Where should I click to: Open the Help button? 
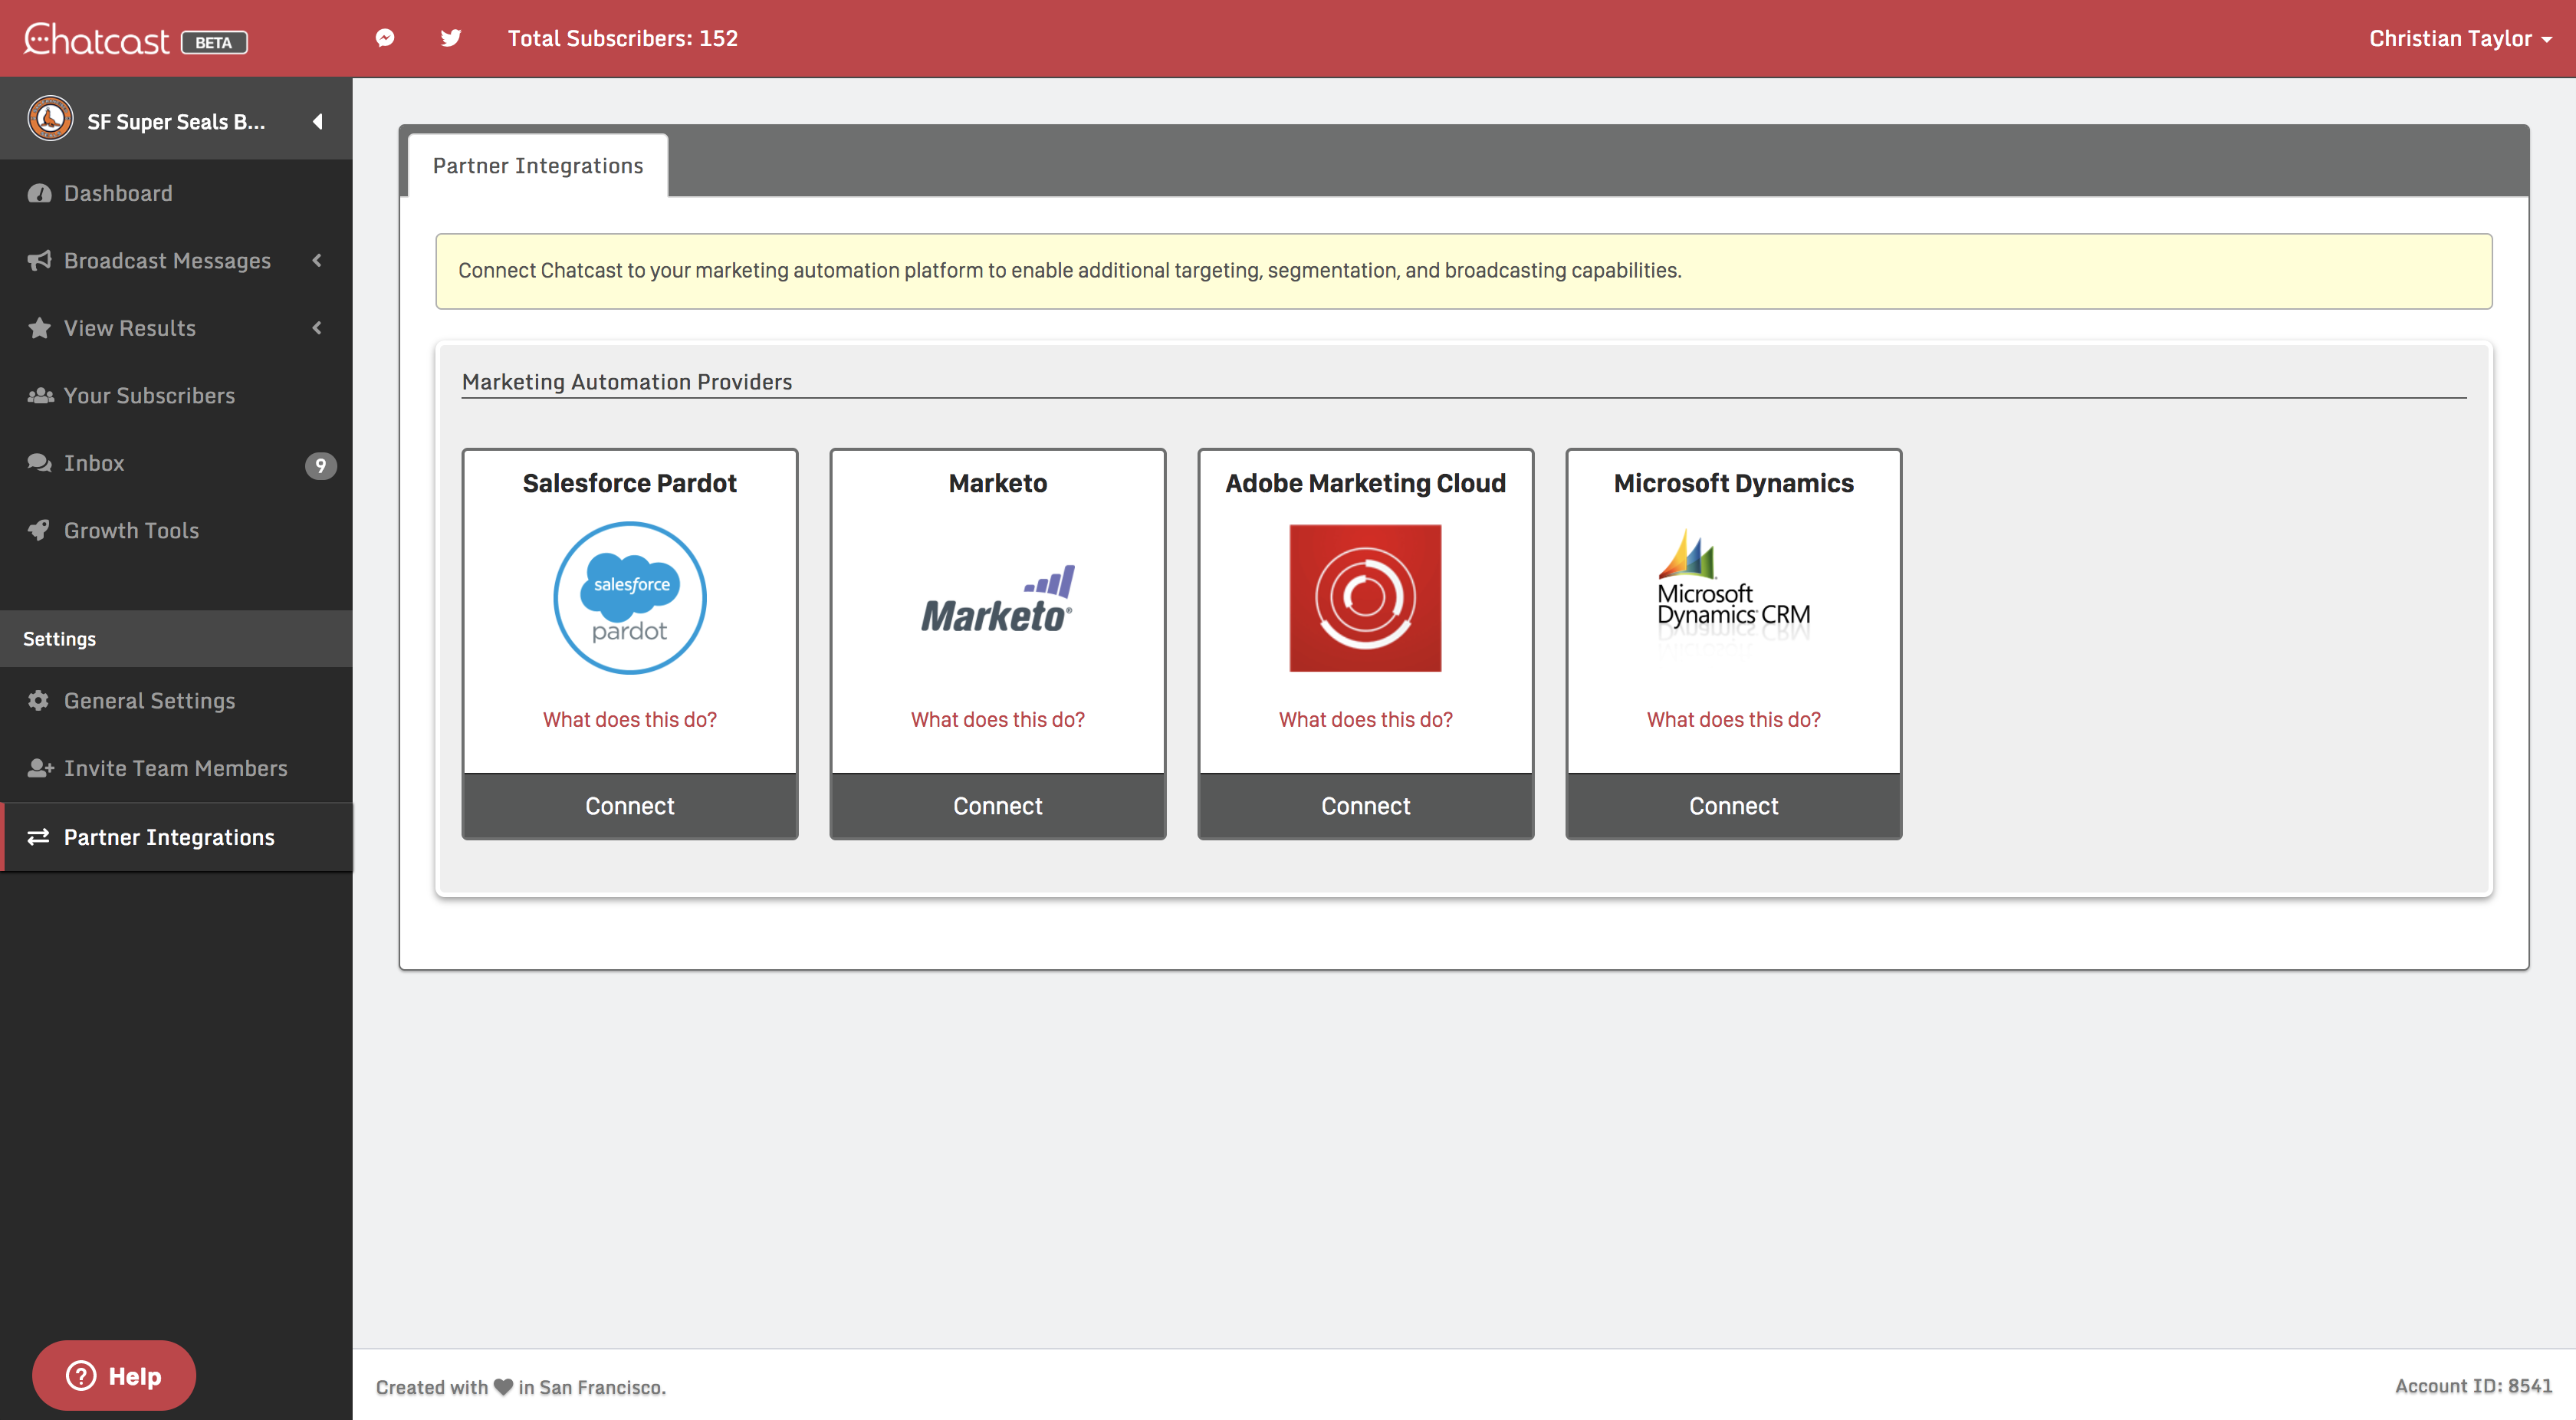click(x=114, y=1375)
